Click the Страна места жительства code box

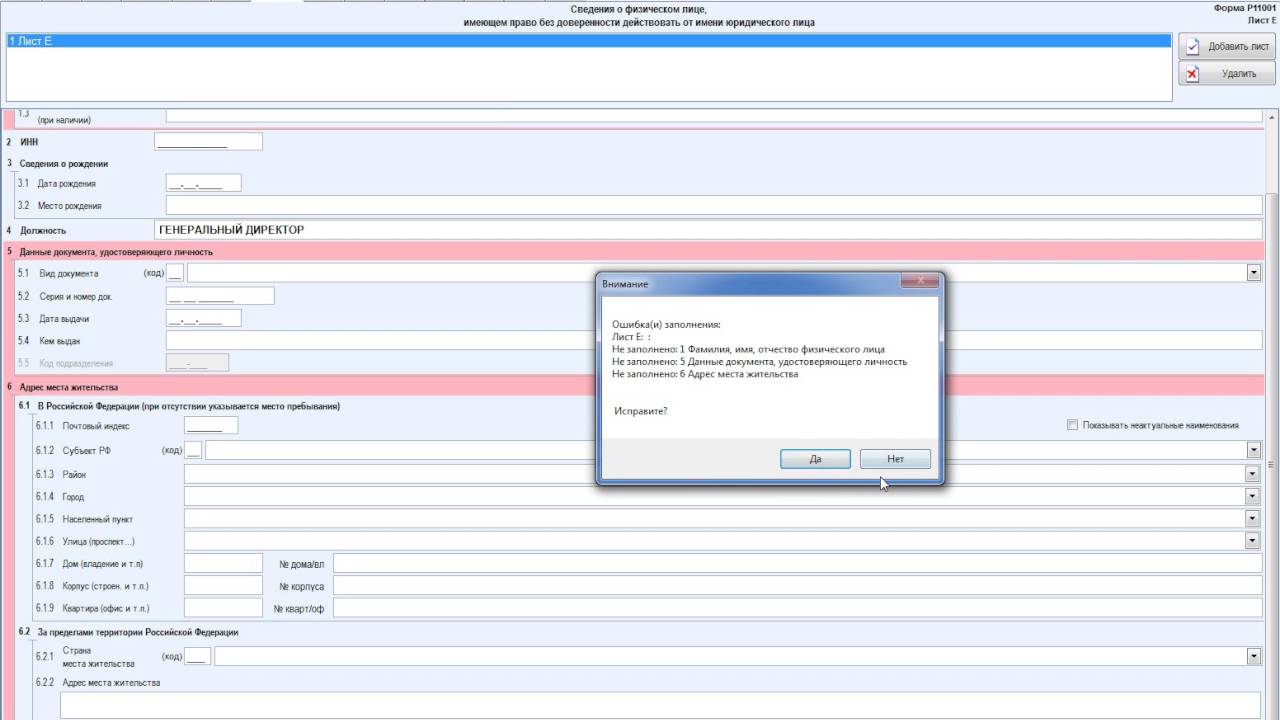[198, 656]
